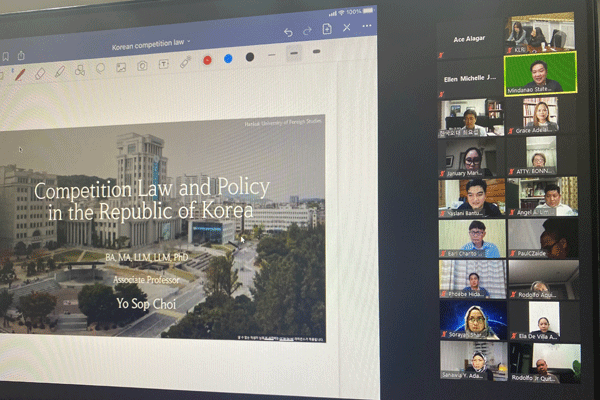
Task: Choose the medium stroke width
Action: click(x=294, y=54)
